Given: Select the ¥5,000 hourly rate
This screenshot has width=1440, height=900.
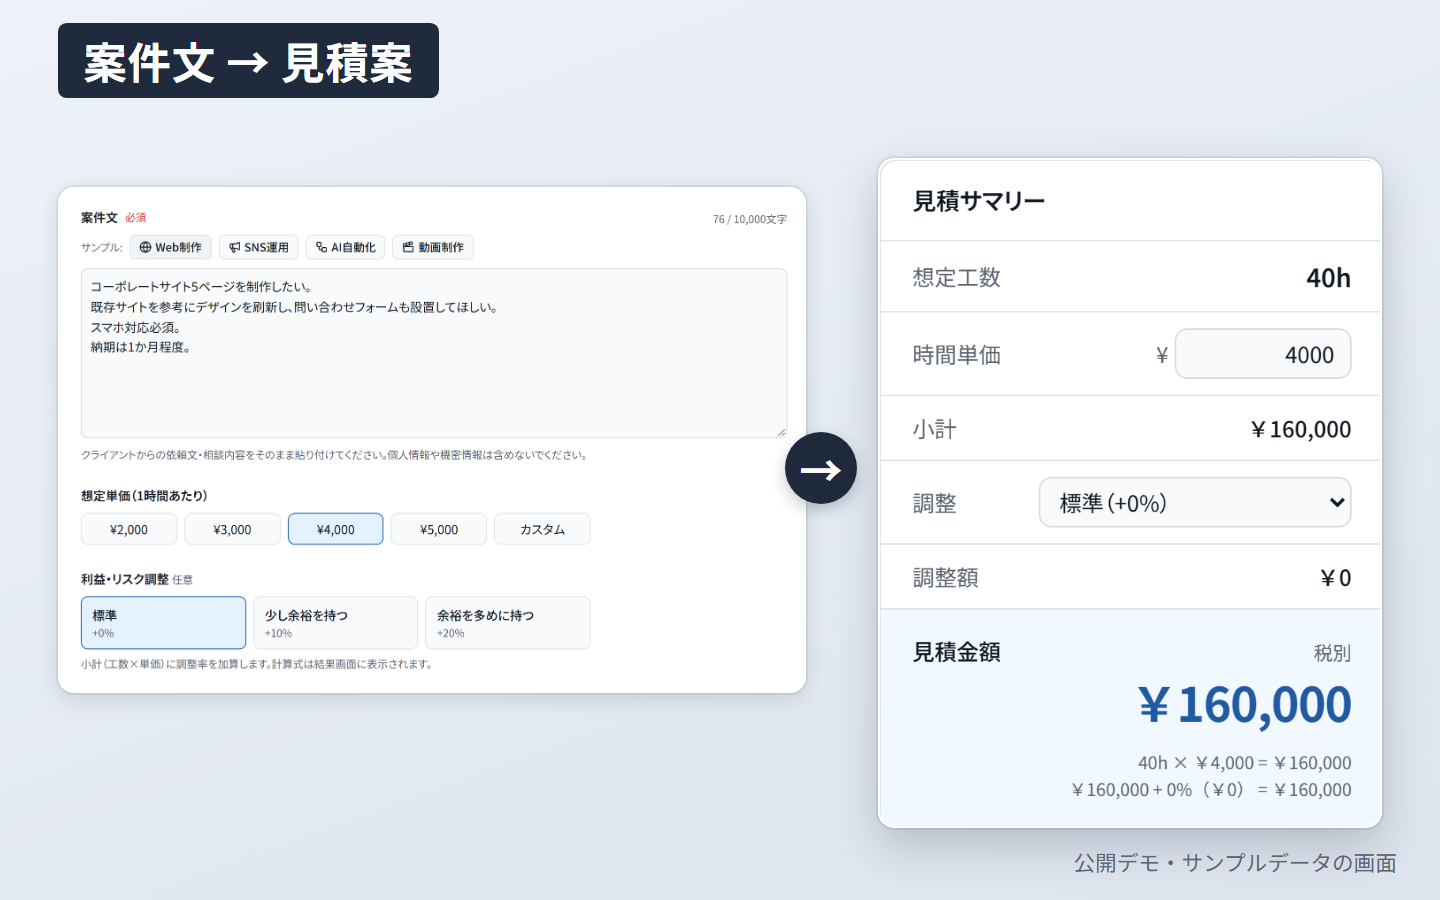Looking at the screenshot, I should coord(439,529).
